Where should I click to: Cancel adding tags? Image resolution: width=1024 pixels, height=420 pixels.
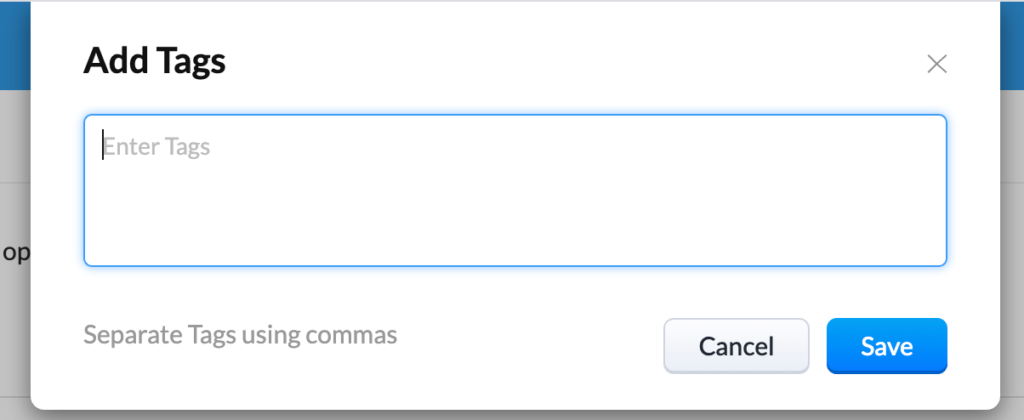[736, 346]
